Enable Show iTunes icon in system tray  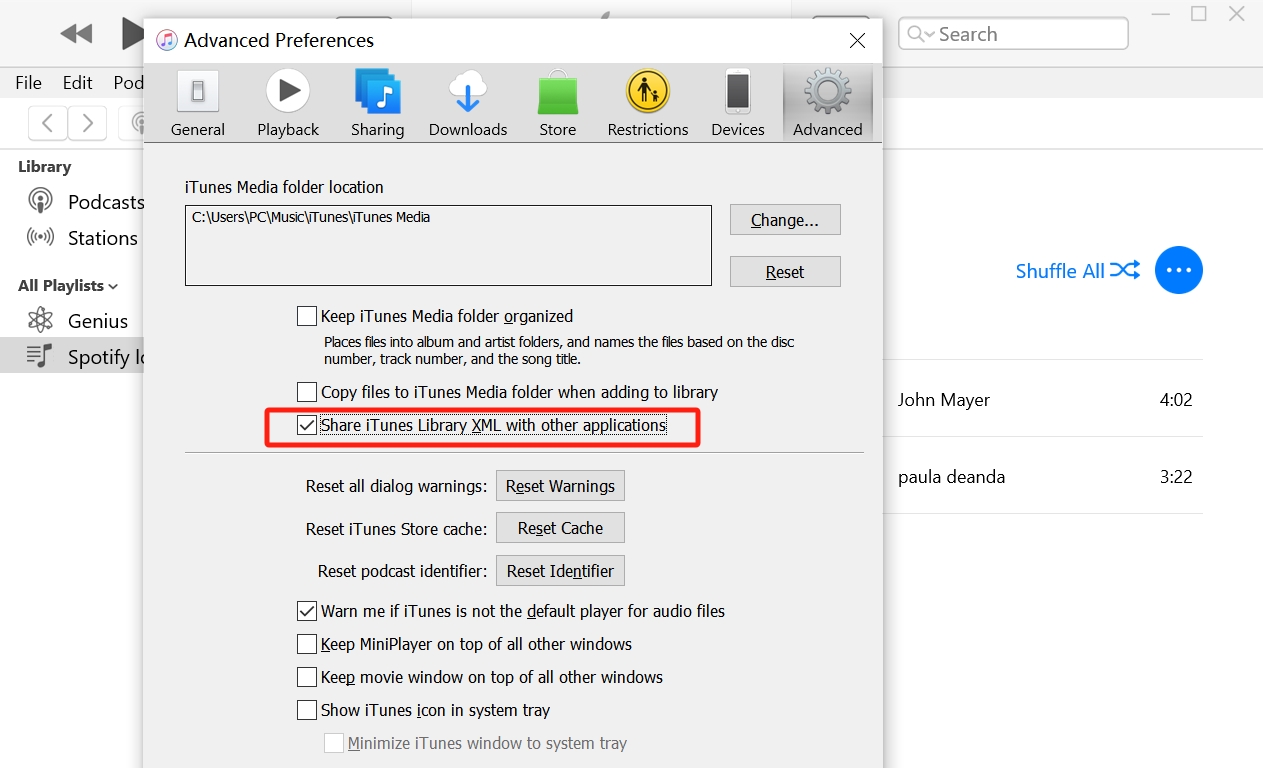pos(307,711)
